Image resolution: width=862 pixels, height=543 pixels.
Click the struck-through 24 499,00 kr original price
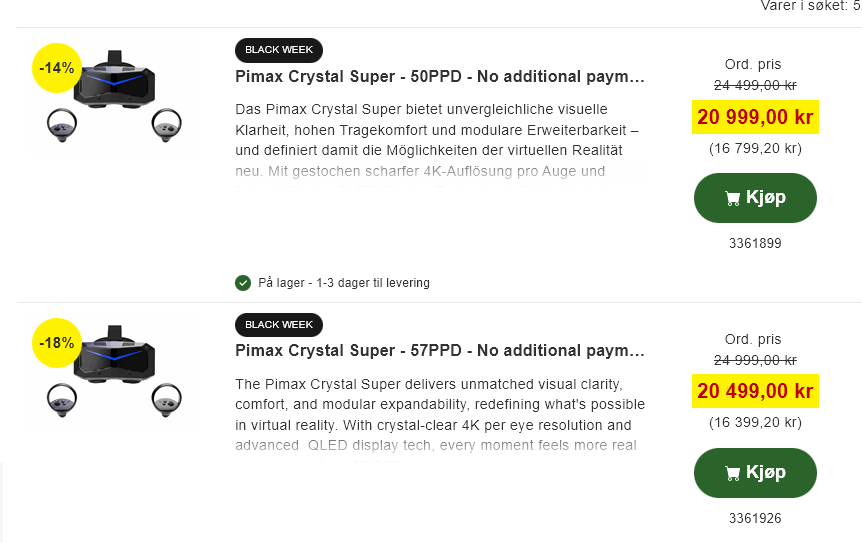point(755,85)
